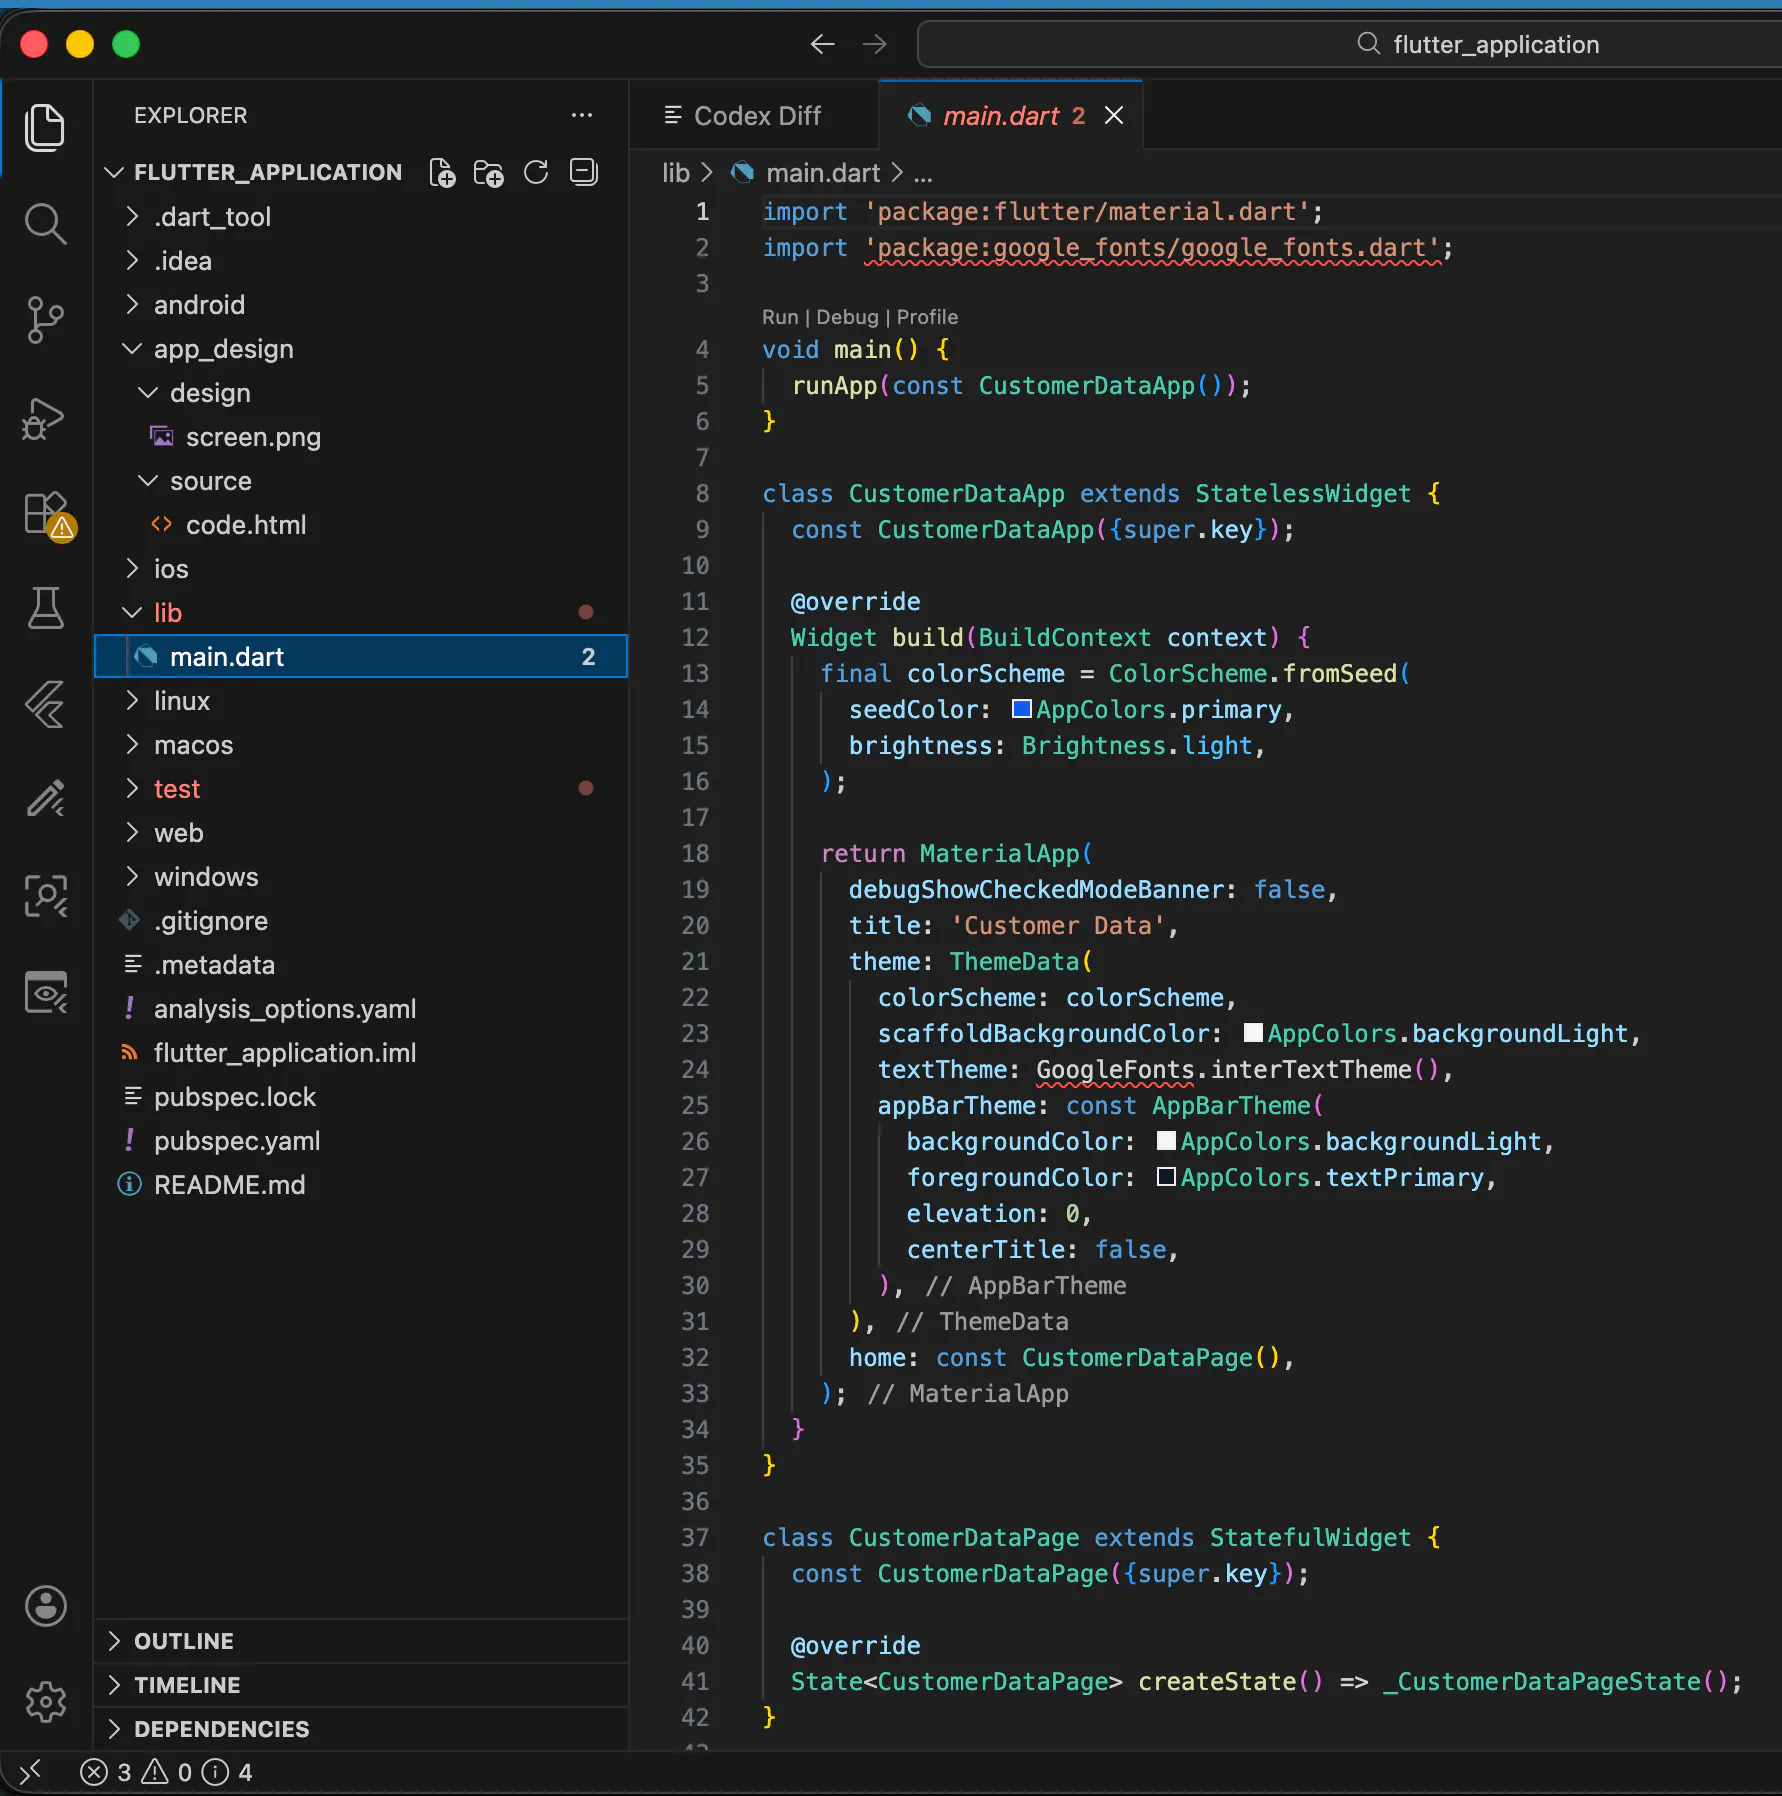The height and width of the screenshot is (1796, 1782).
Task: Collapse the FLUTTER_APPLICATION root section
Action: (x=267, y=173)
